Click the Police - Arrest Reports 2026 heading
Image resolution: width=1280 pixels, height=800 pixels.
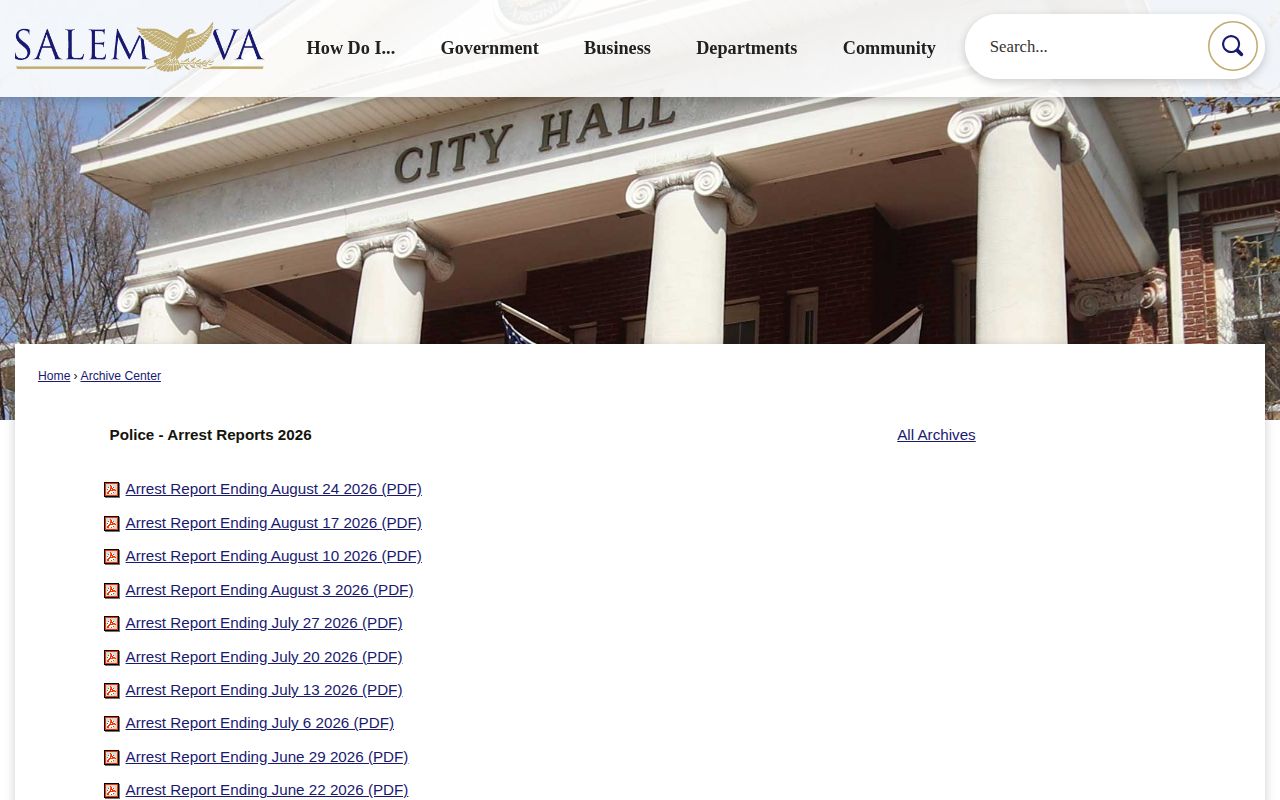[x=210, y=435]
